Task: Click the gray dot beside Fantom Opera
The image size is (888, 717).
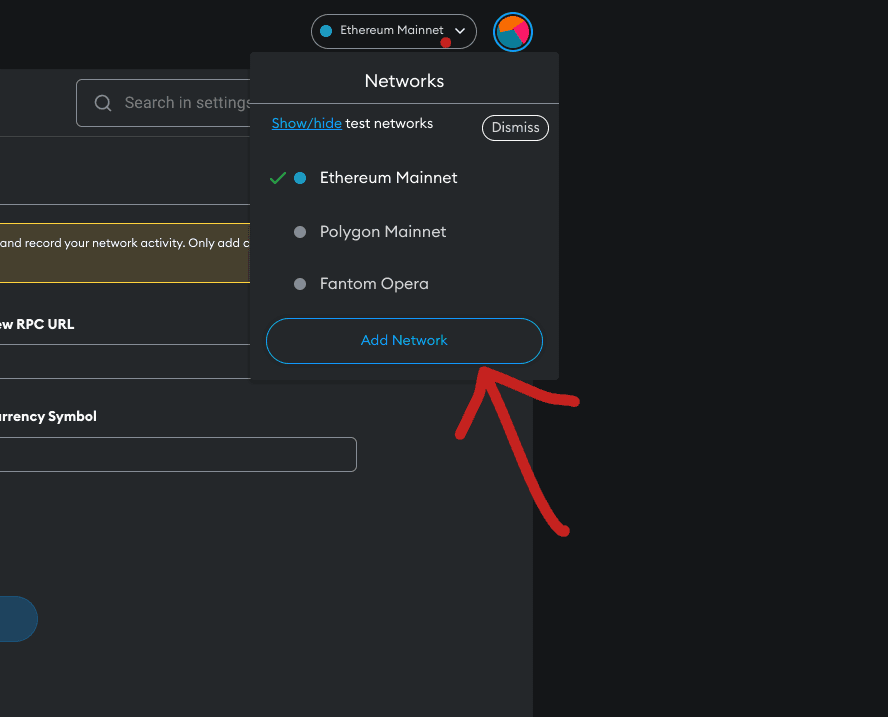Action: [300, 284]
